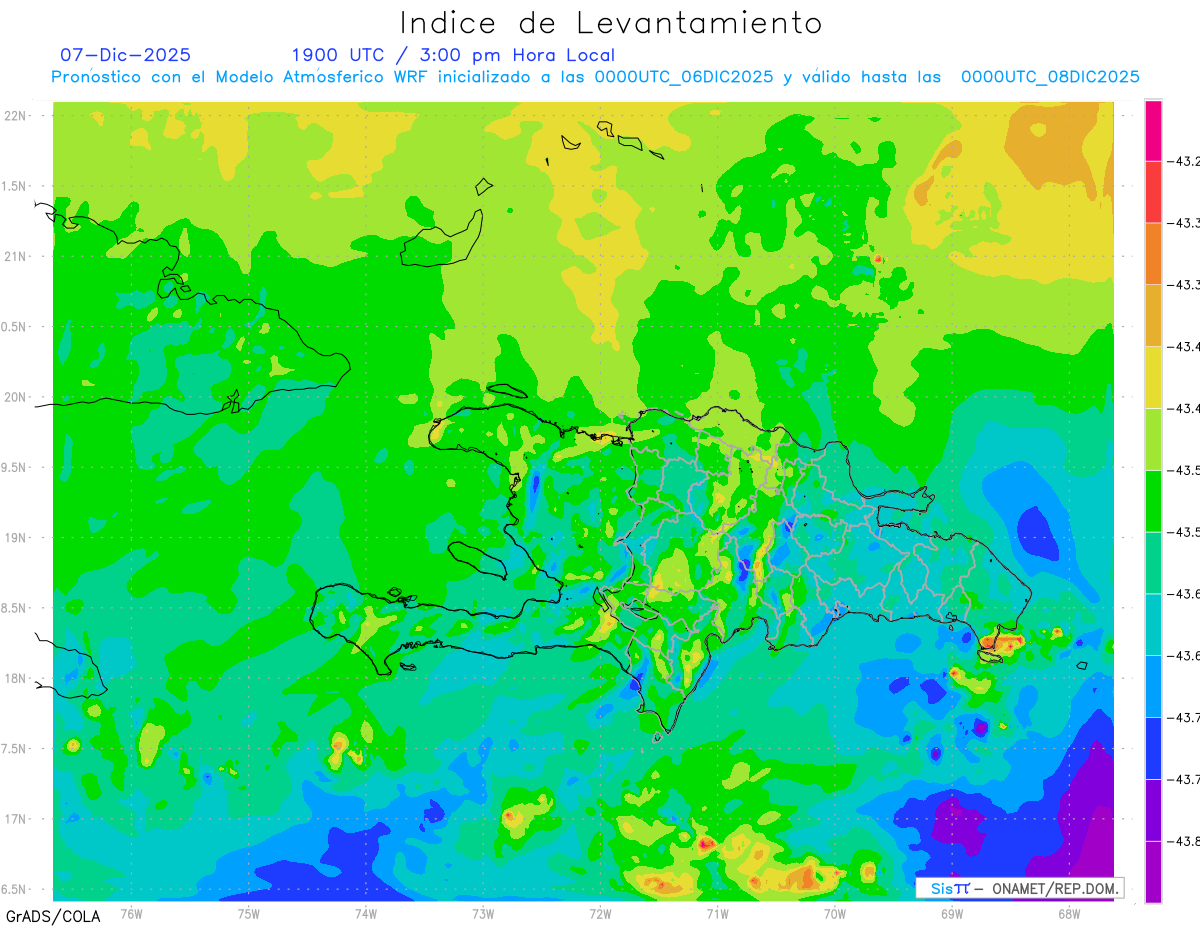Click the WRF model forecast description line

[595, 77]
